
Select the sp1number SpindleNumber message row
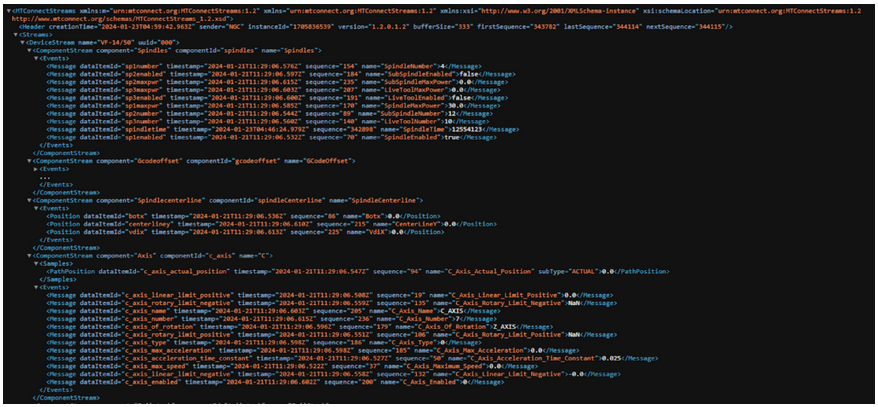coord(263,66)
